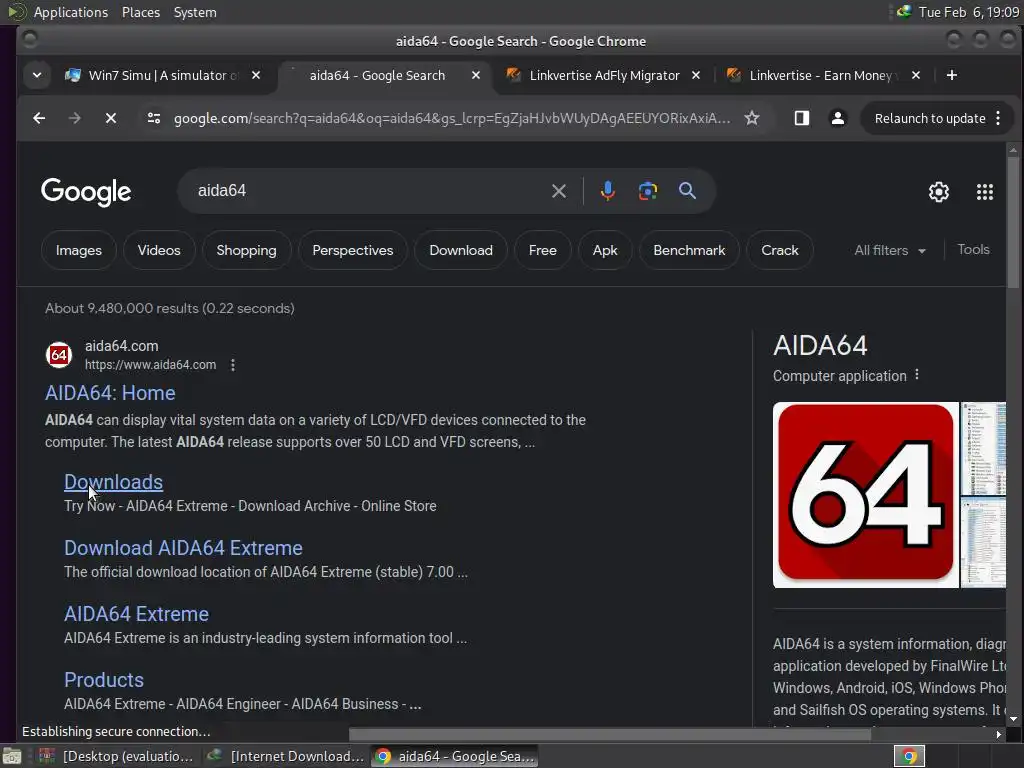Click the forward navigation arrow

74,118
